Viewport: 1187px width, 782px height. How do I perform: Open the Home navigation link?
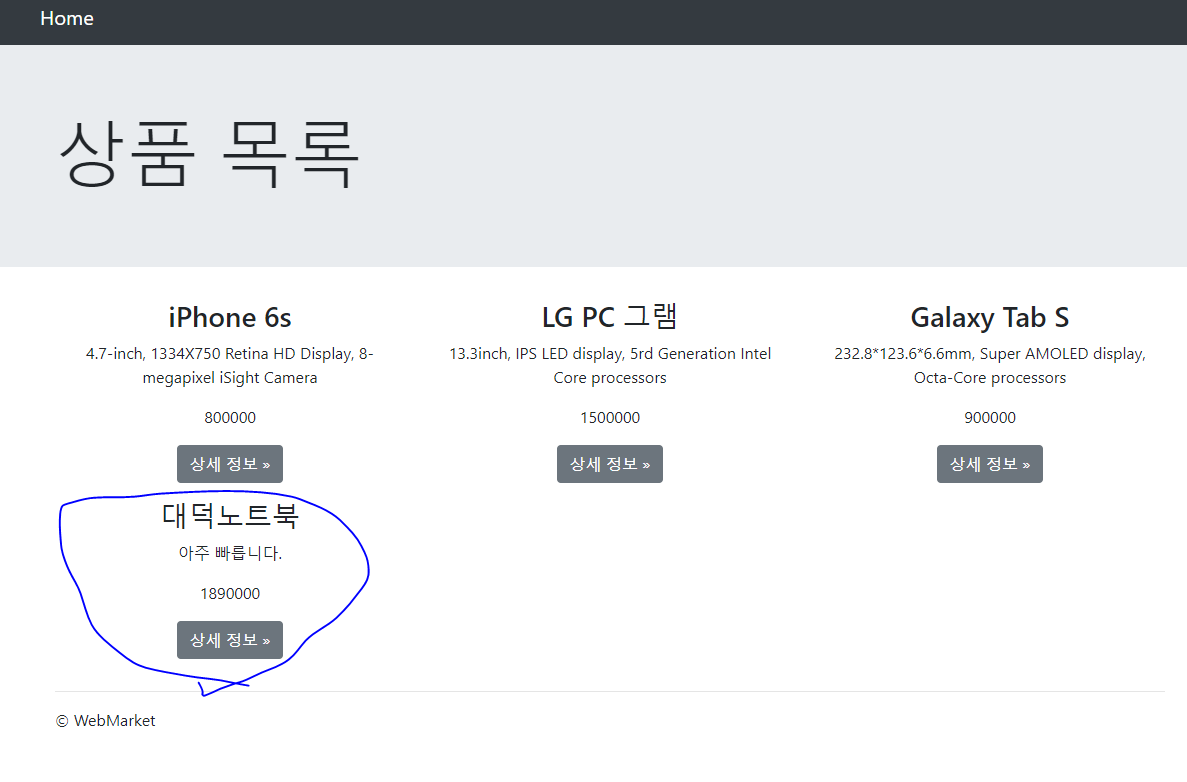tap(67, 18)
